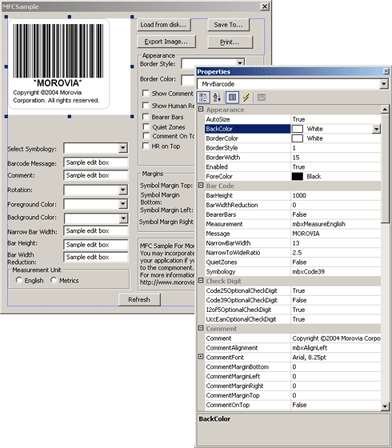Open the MrvBarcode object dropdown
Image resolution: width=392 pixels, height=448 pixels.
pos(384,84)
